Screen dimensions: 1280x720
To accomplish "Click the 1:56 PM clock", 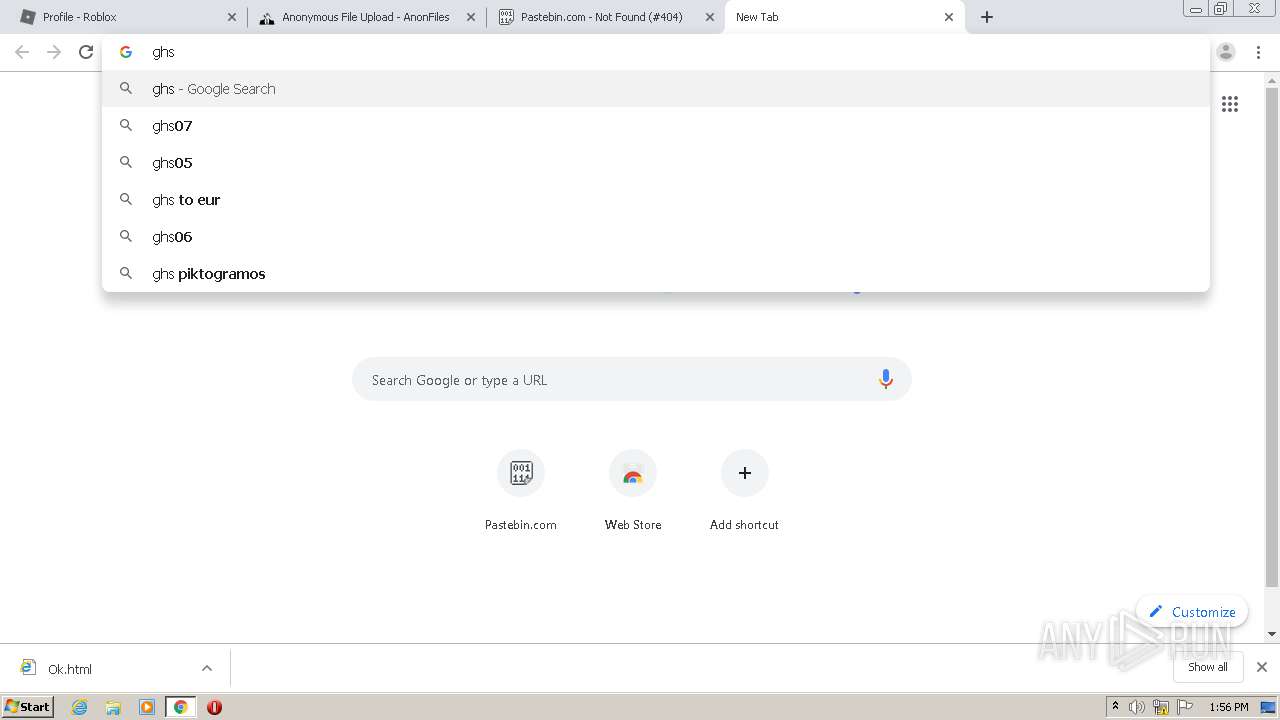I will [x=1229, y=707].
